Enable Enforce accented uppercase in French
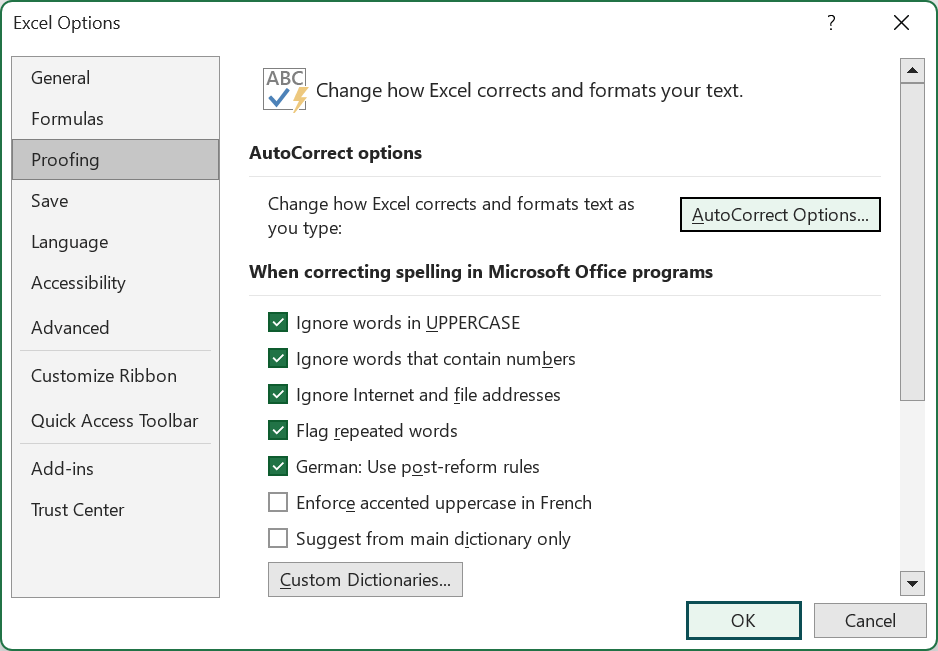Screen dimensions: 938x651 pos(278,502)
